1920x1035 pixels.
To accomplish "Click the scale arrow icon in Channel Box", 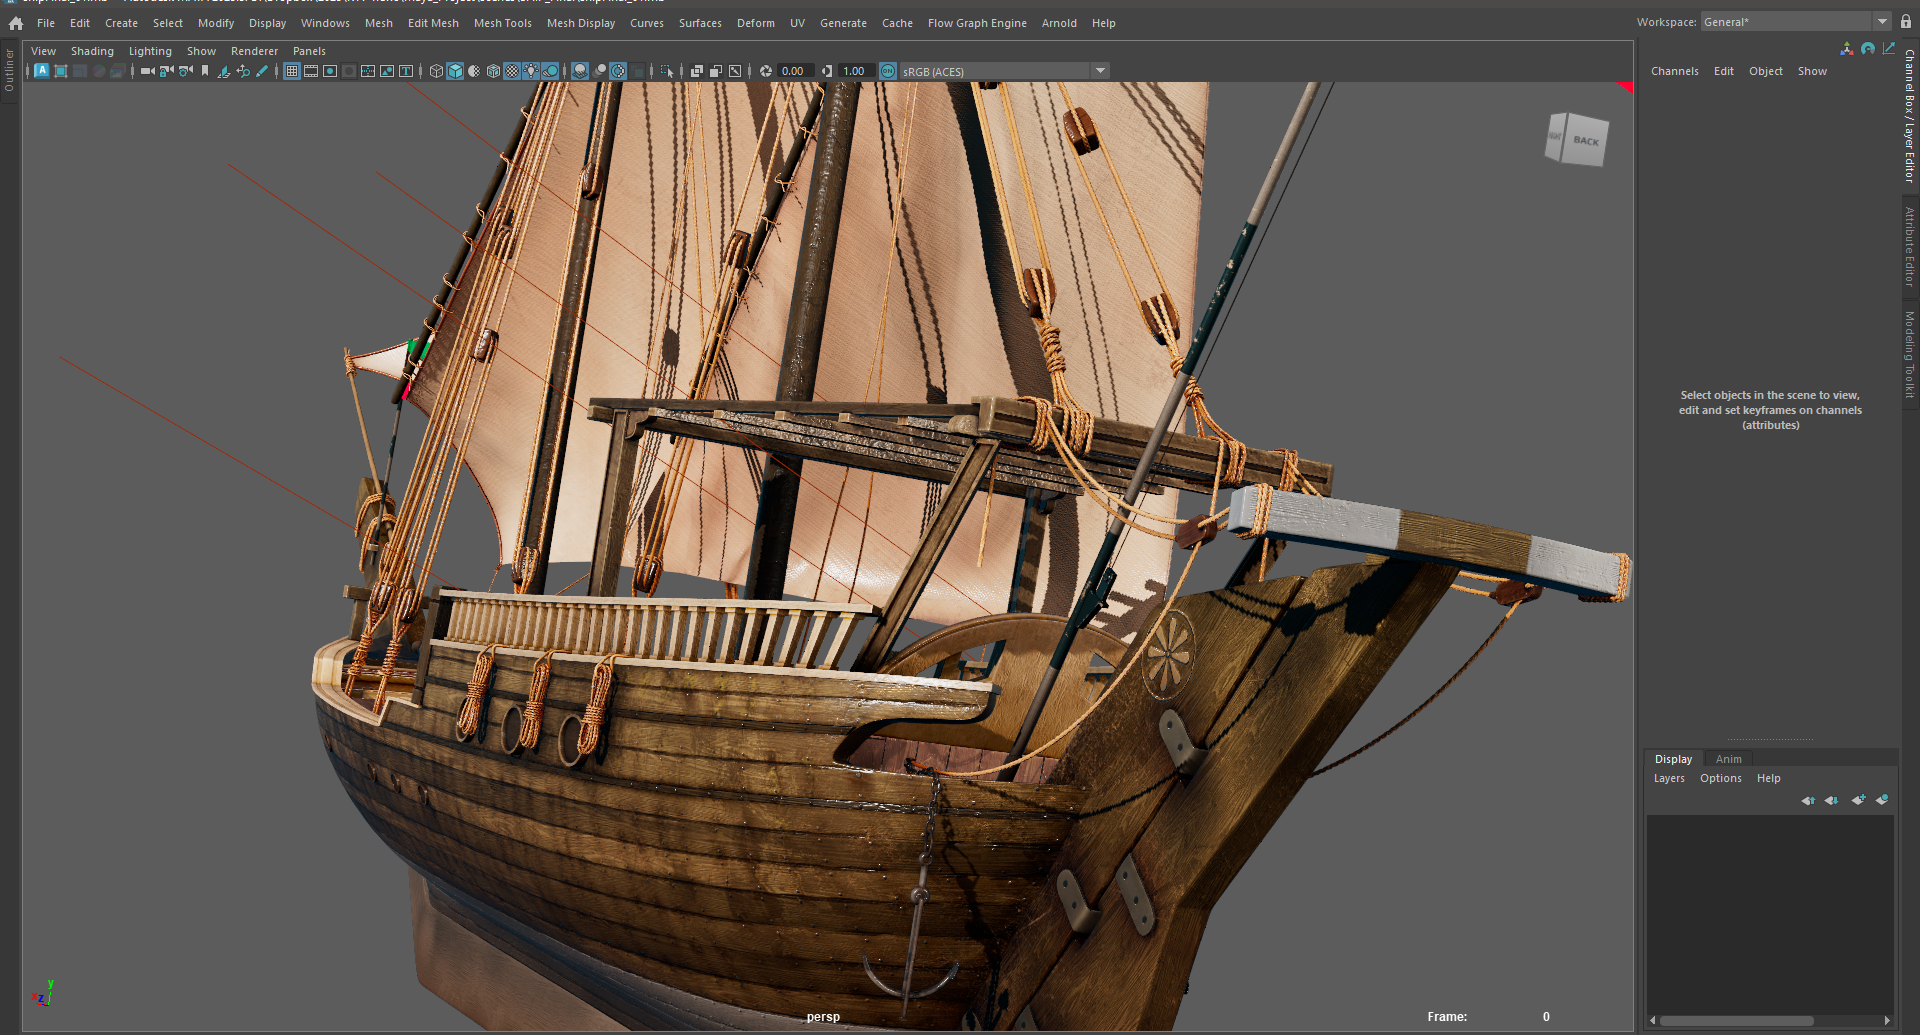I will coord(1889,48).
